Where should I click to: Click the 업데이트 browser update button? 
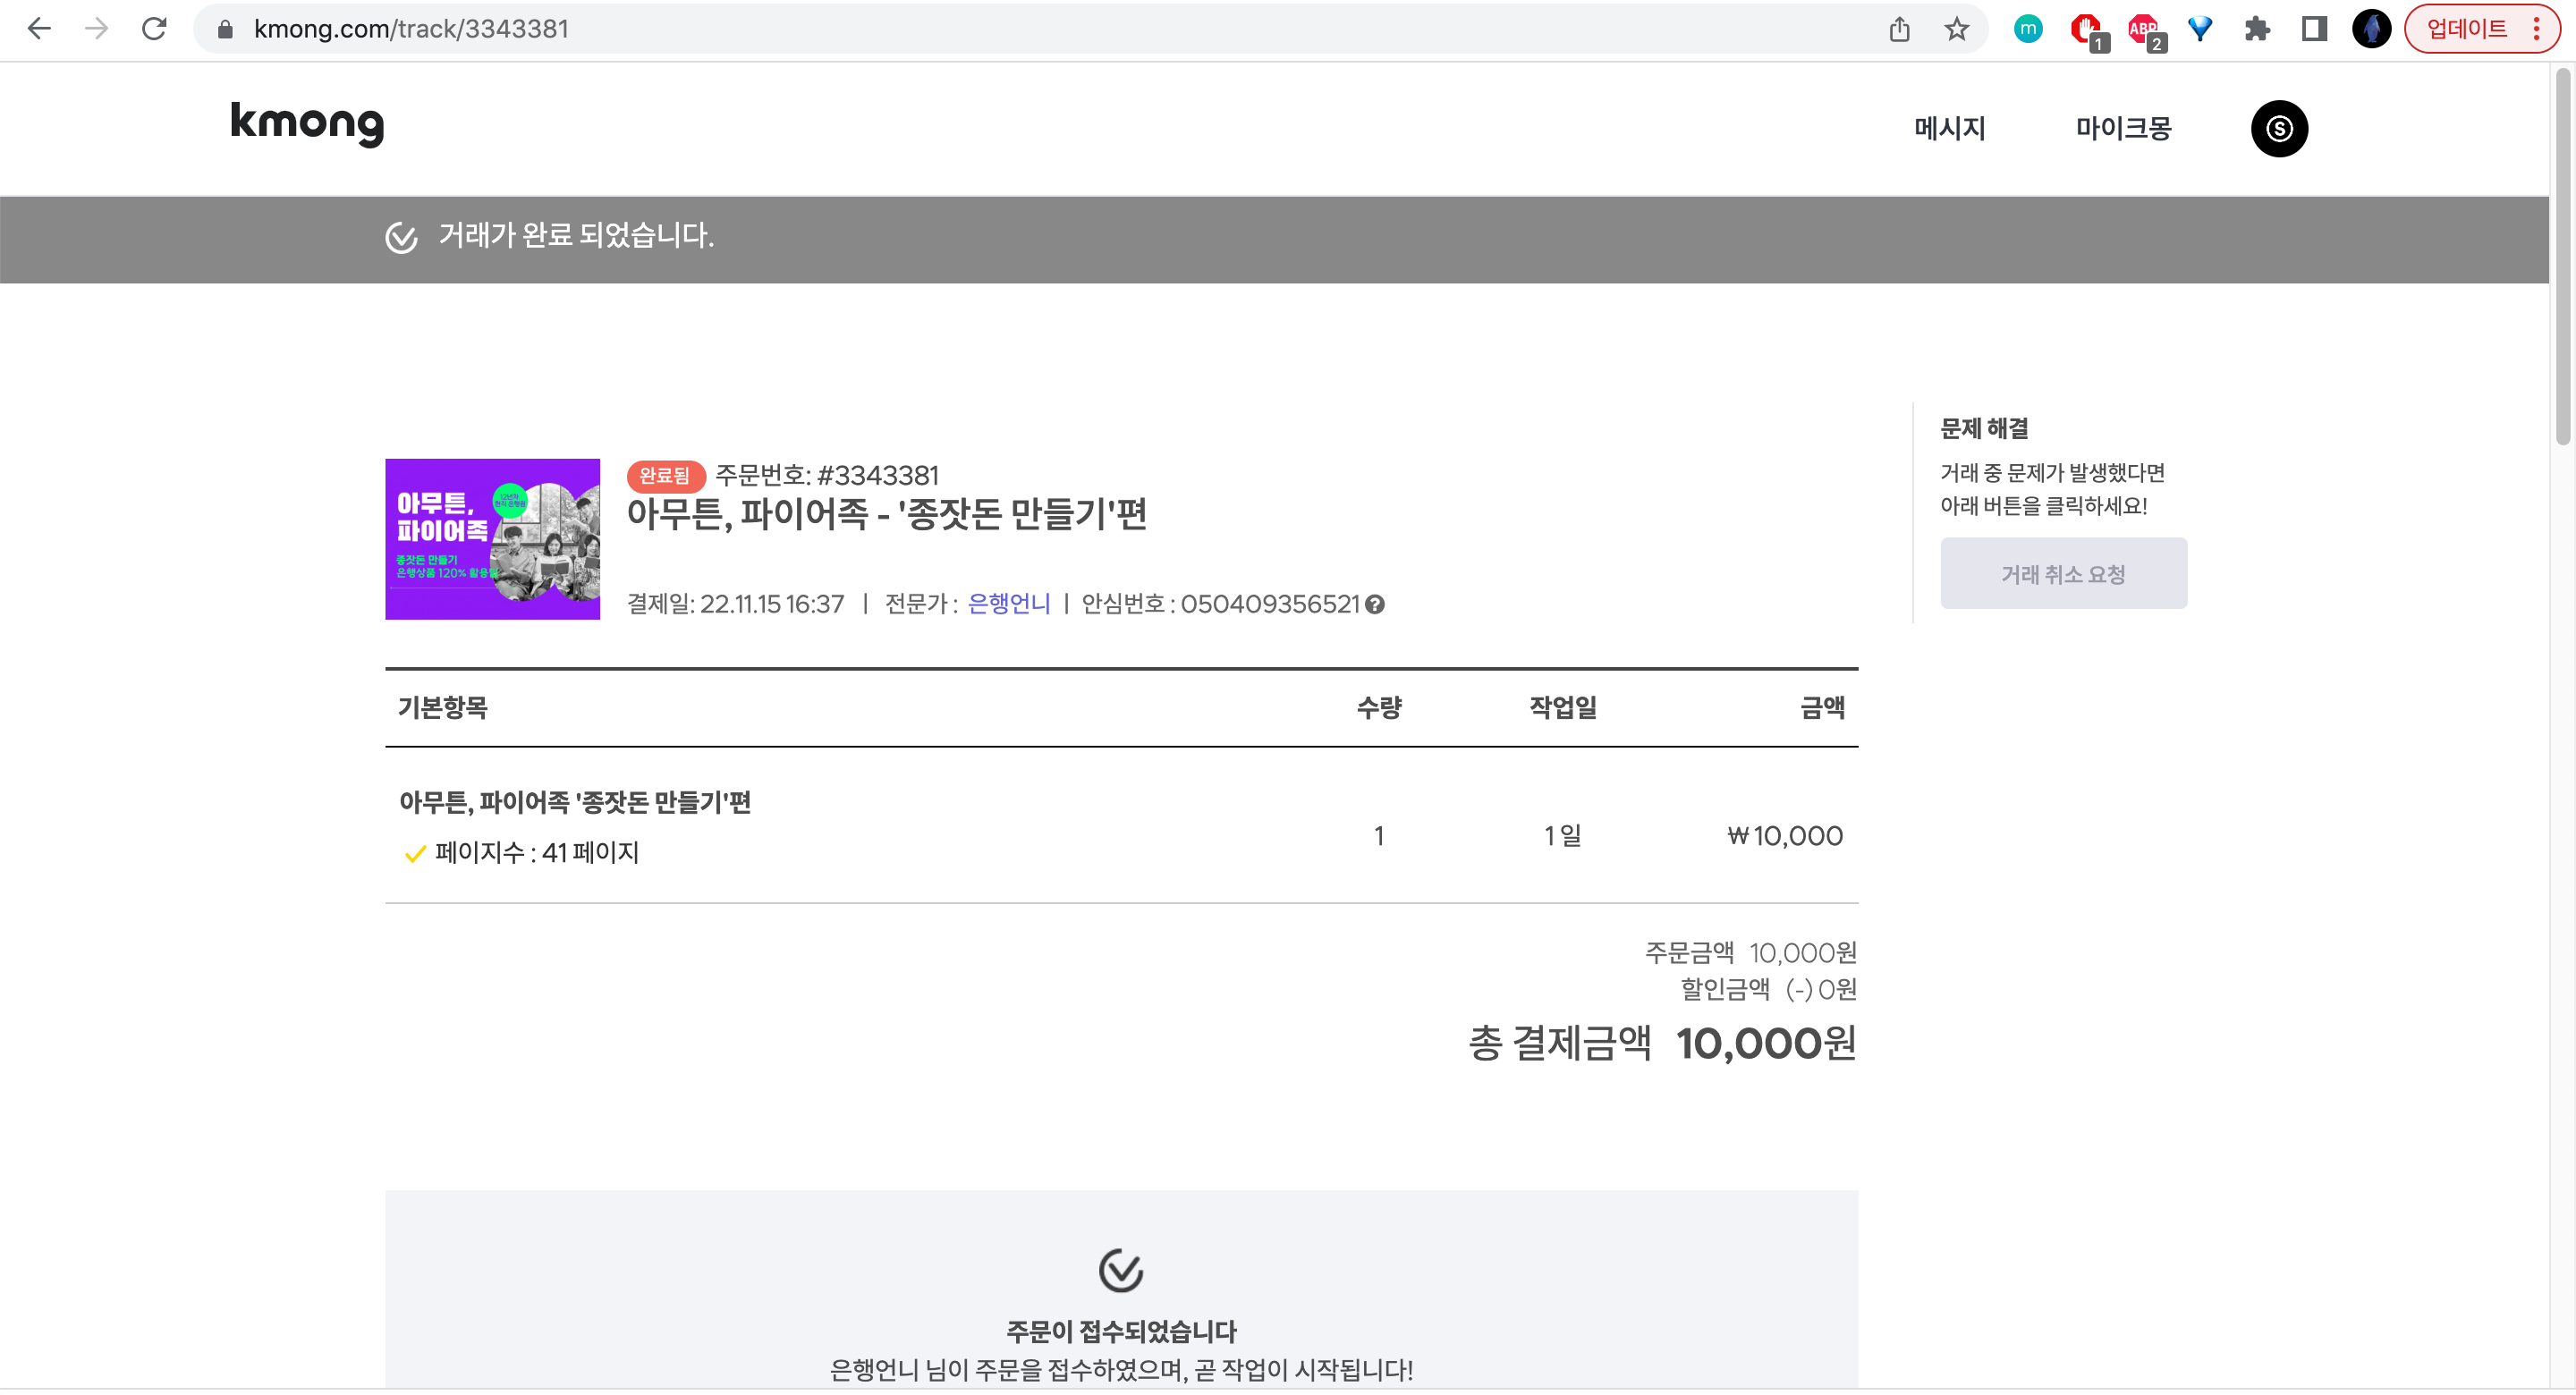(2466, 29)
